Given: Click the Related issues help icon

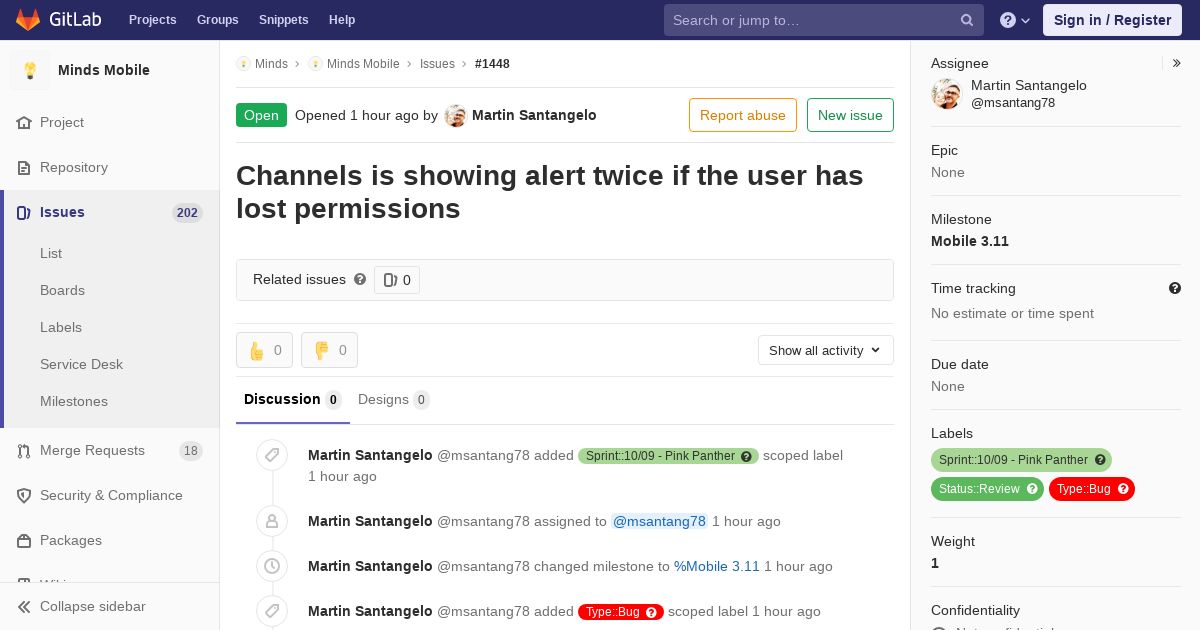Looking at the screenshot, I should pyautogui.click(x=360, y=280).
